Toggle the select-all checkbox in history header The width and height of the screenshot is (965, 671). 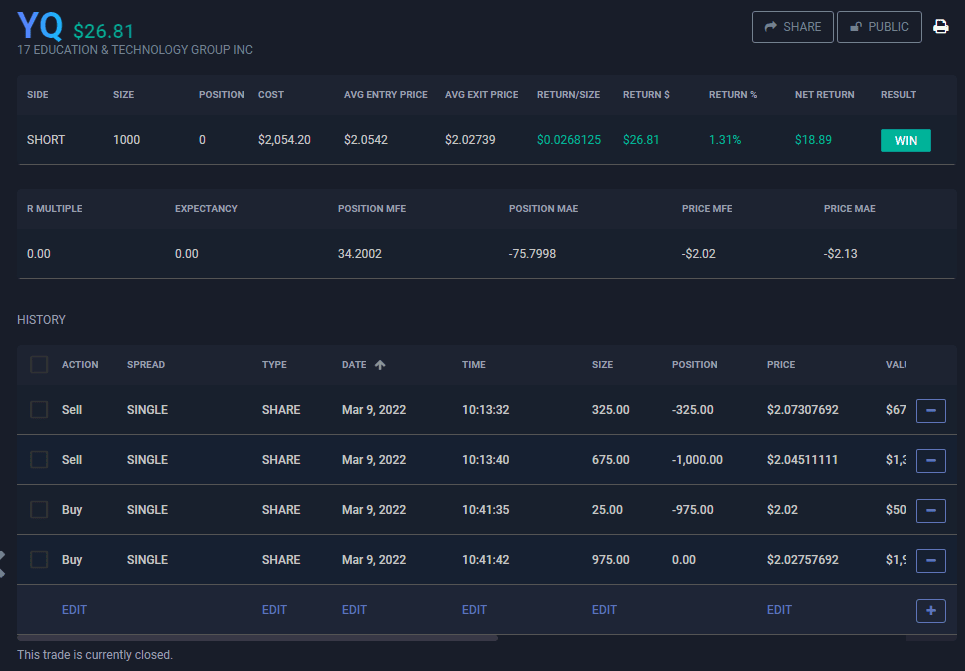click(39, 365)
